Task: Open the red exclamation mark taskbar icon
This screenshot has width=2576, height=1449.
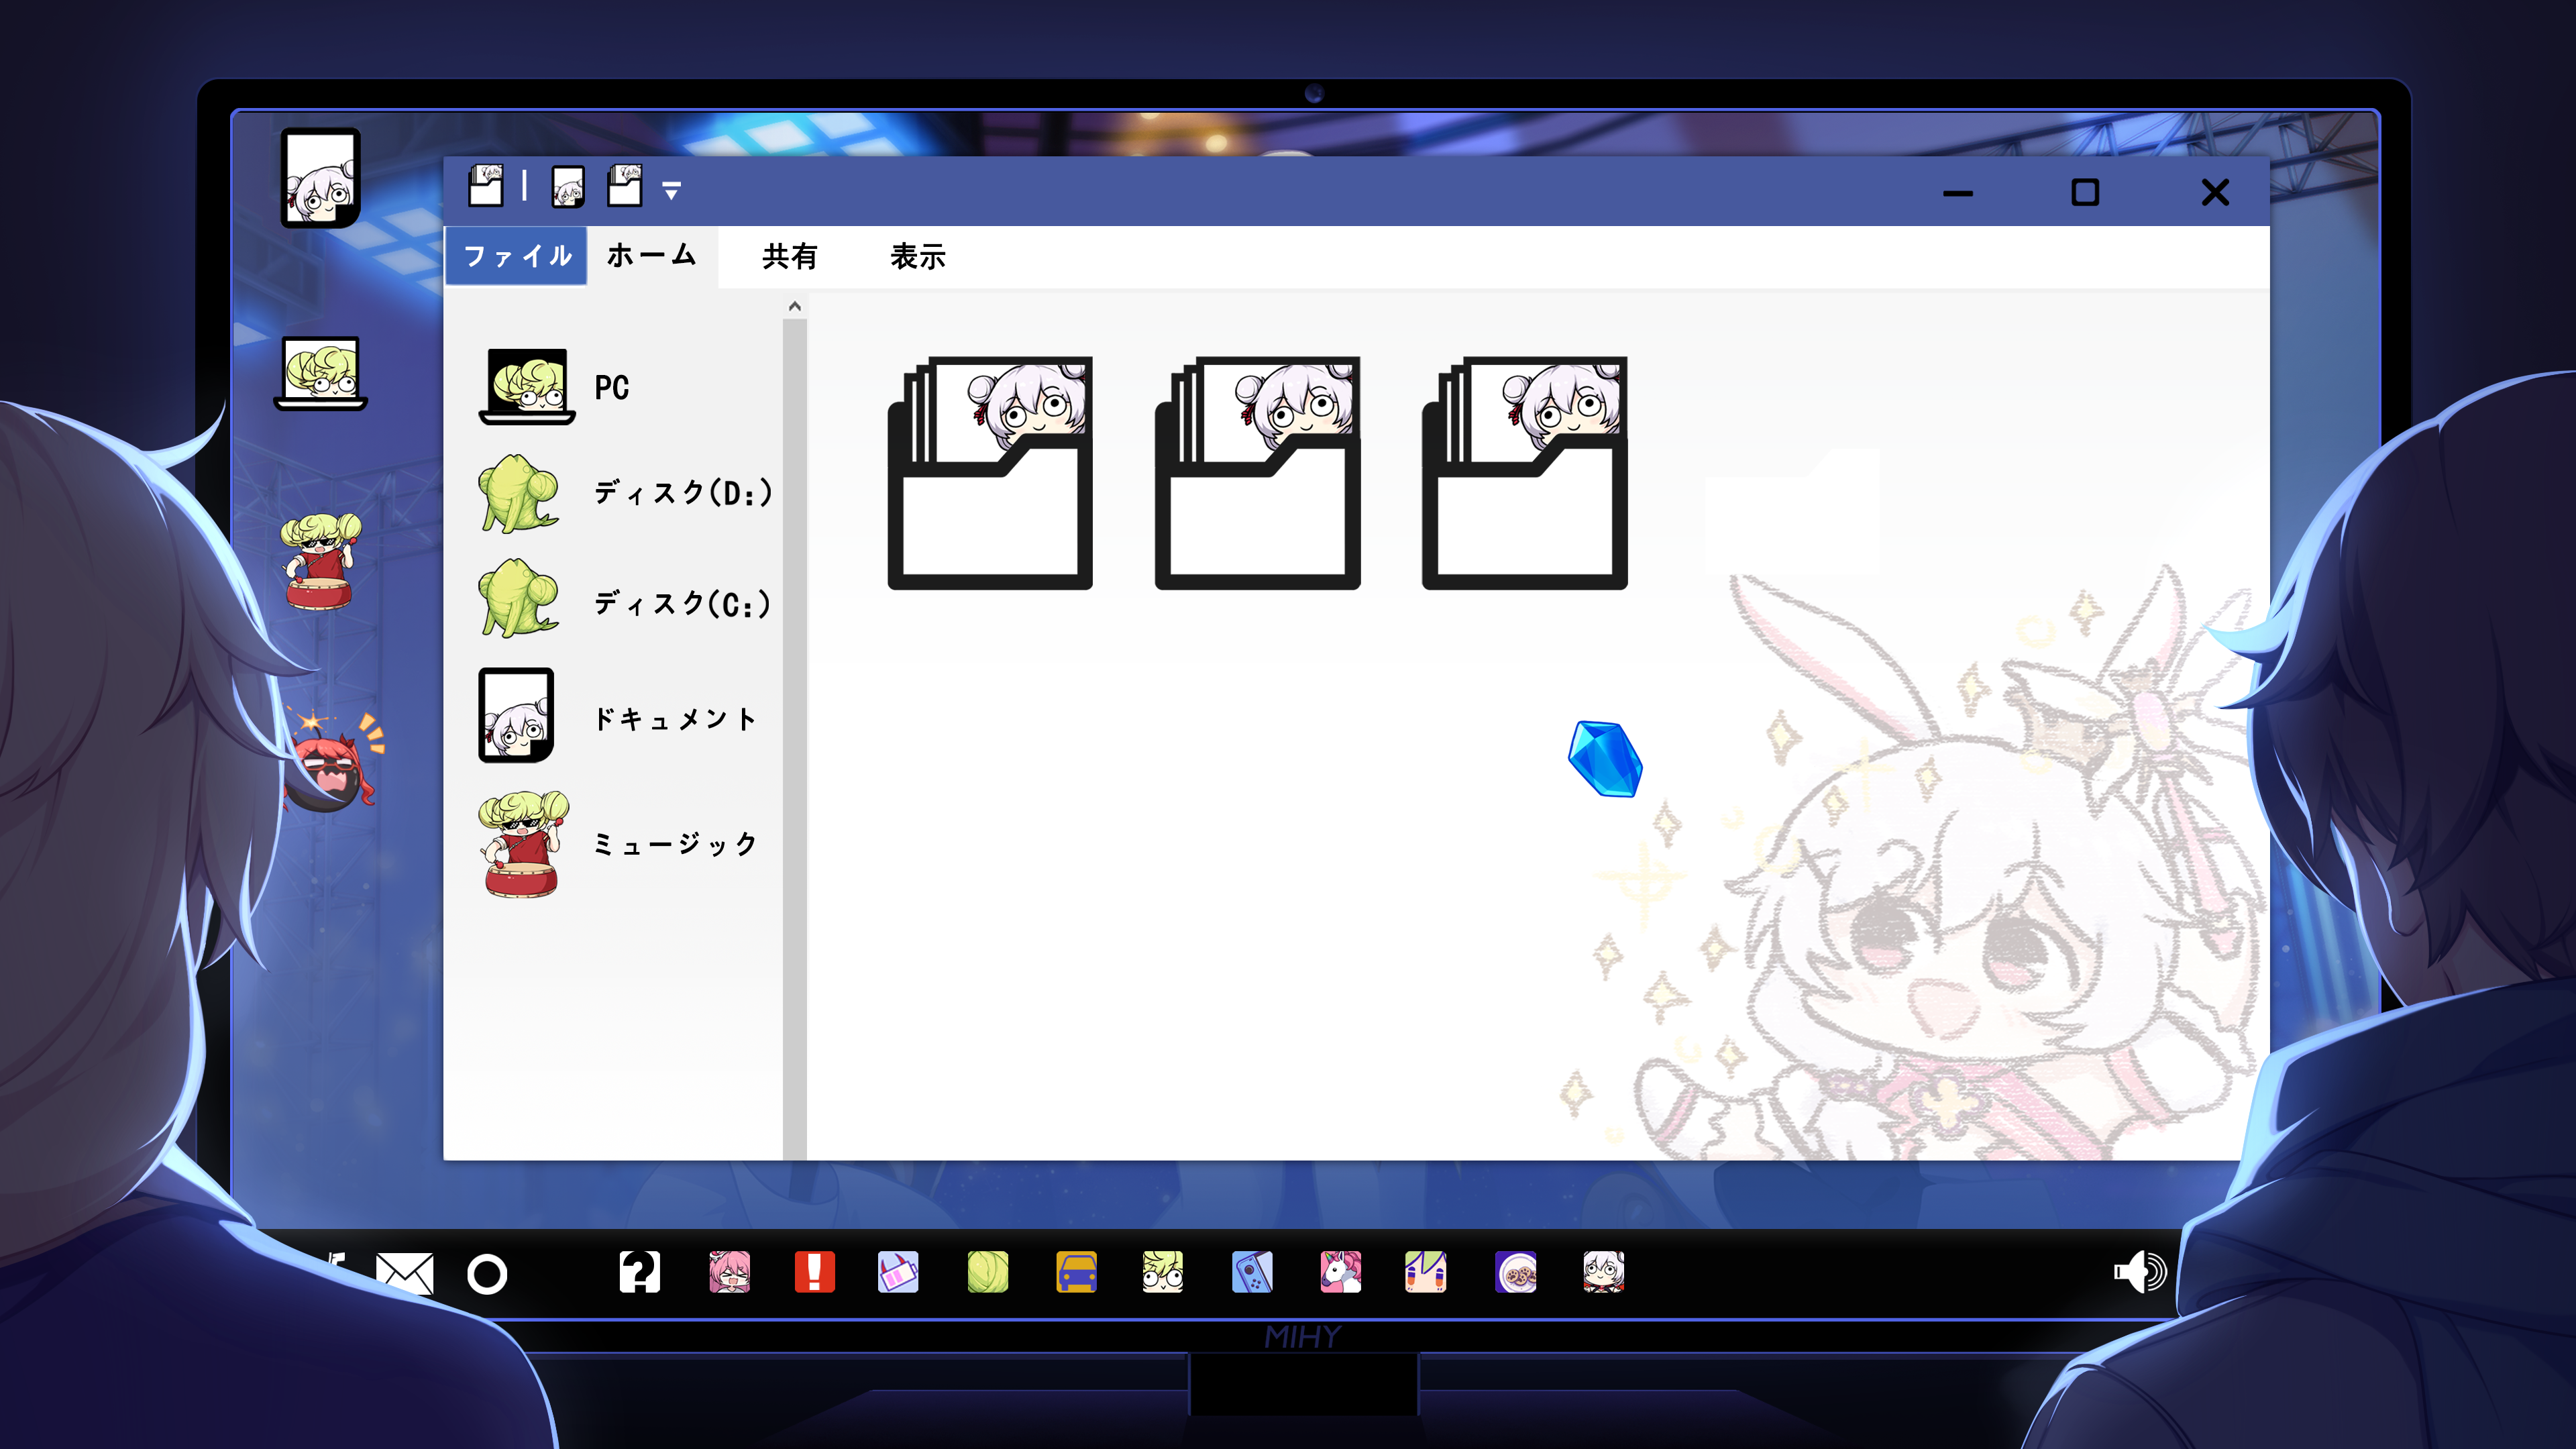Action: (815, 1272)
